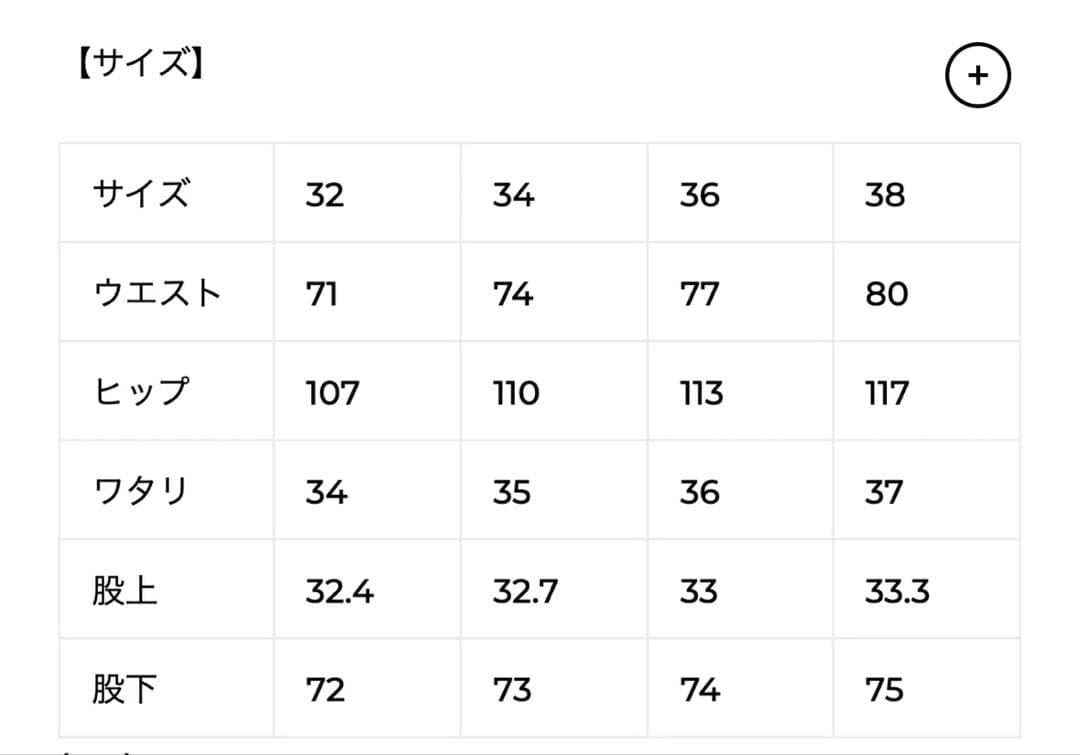Click the ヒップ row label
This screenshot has height=755, width=1080.
pyautogui.click(x=141, y=392)
